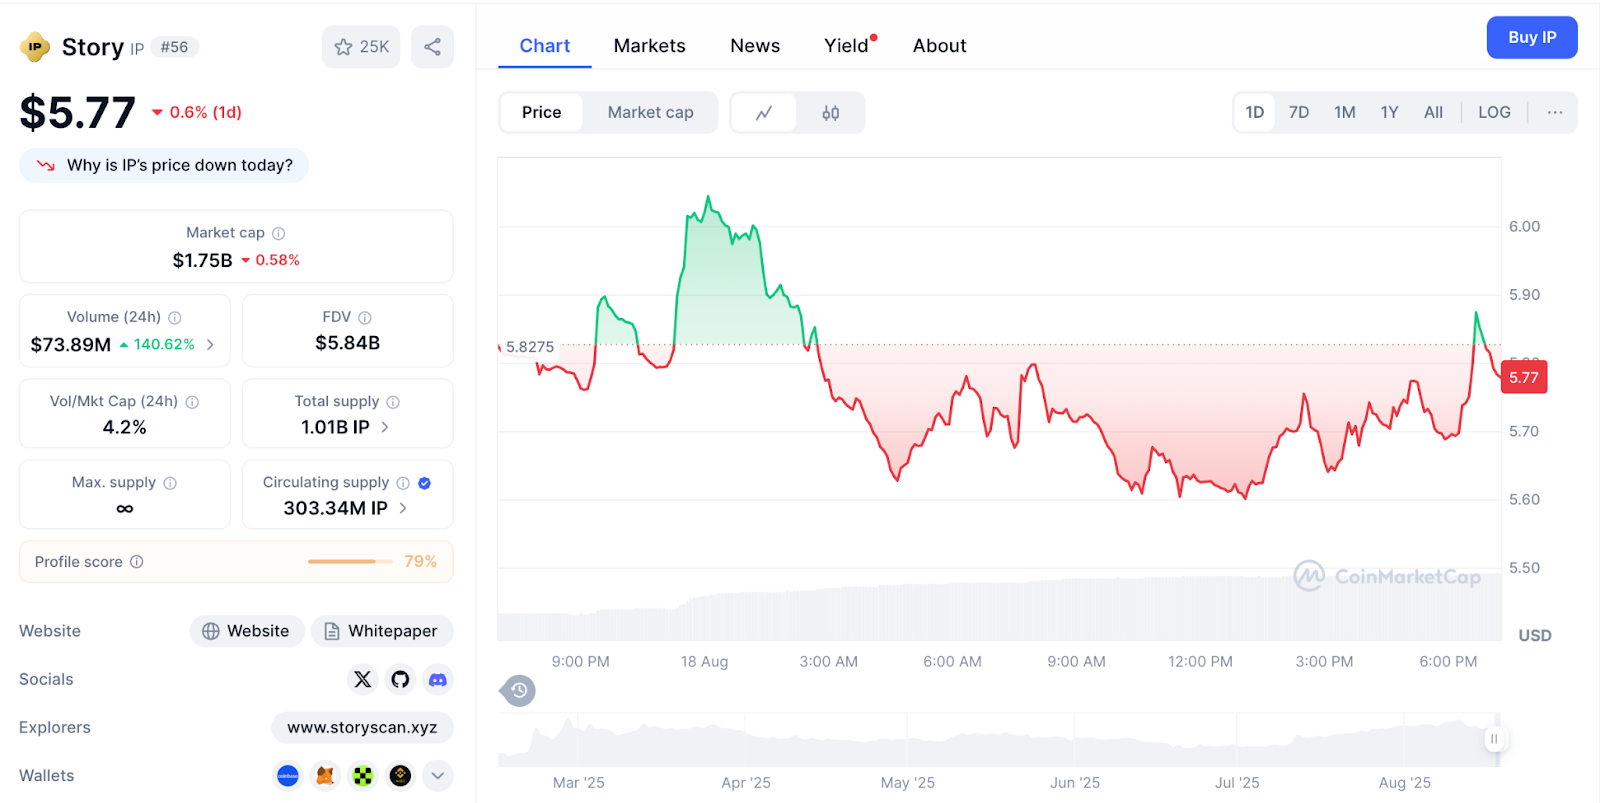Open the Yield tab
Image resolution: width=1600 pixels, height=803 pixels.
click(x=847, y=46)
